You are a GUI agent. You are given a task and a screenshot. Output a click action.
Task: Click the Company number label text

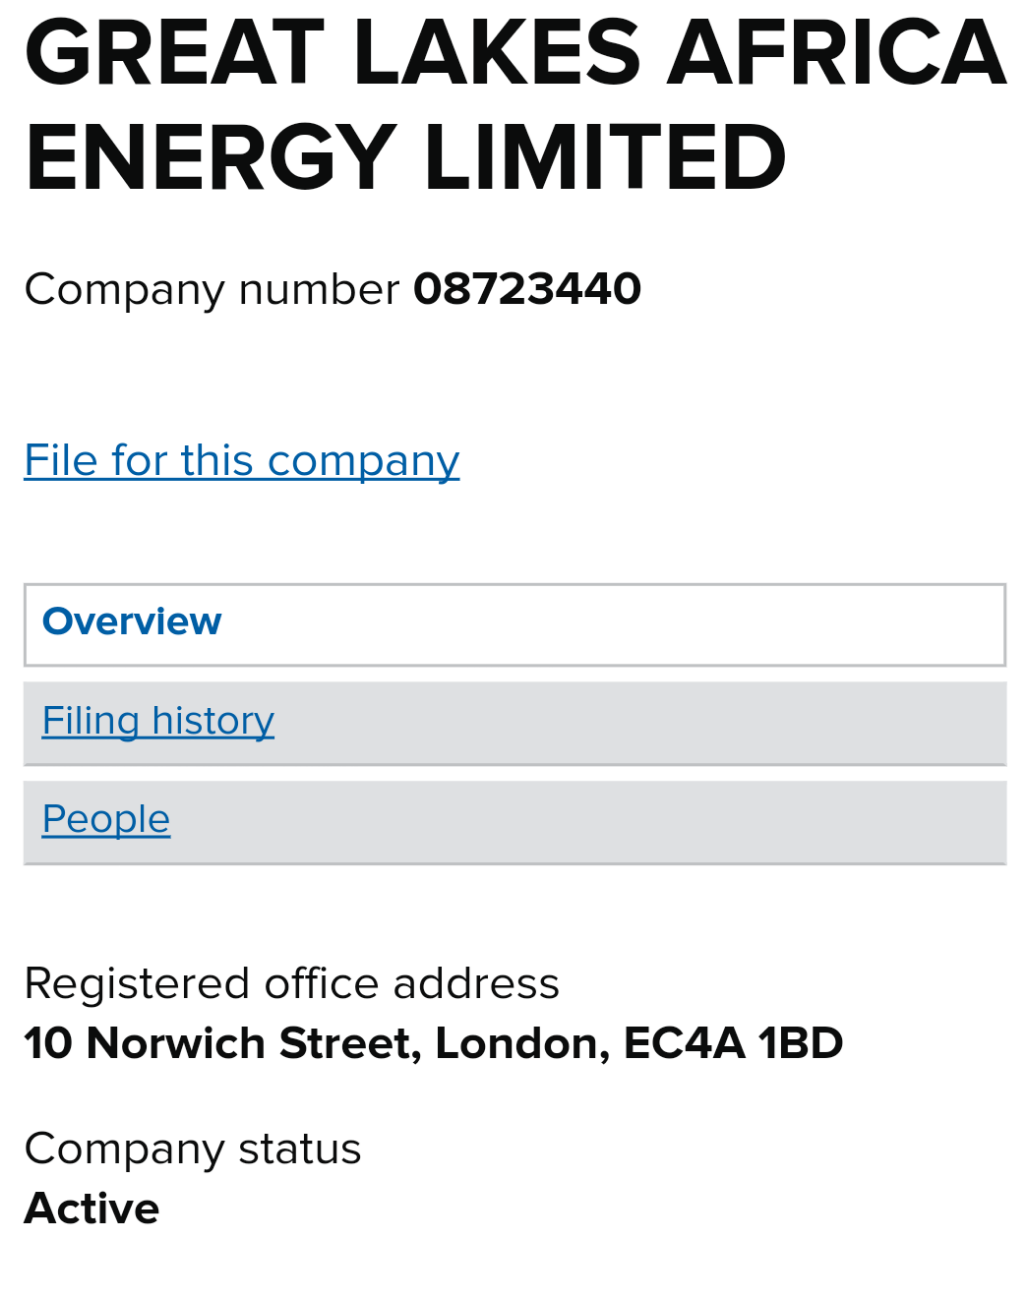tap(211, 290)
